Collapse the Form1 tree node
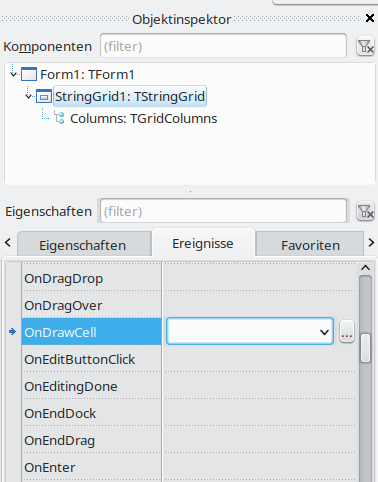 coord(14,74)
